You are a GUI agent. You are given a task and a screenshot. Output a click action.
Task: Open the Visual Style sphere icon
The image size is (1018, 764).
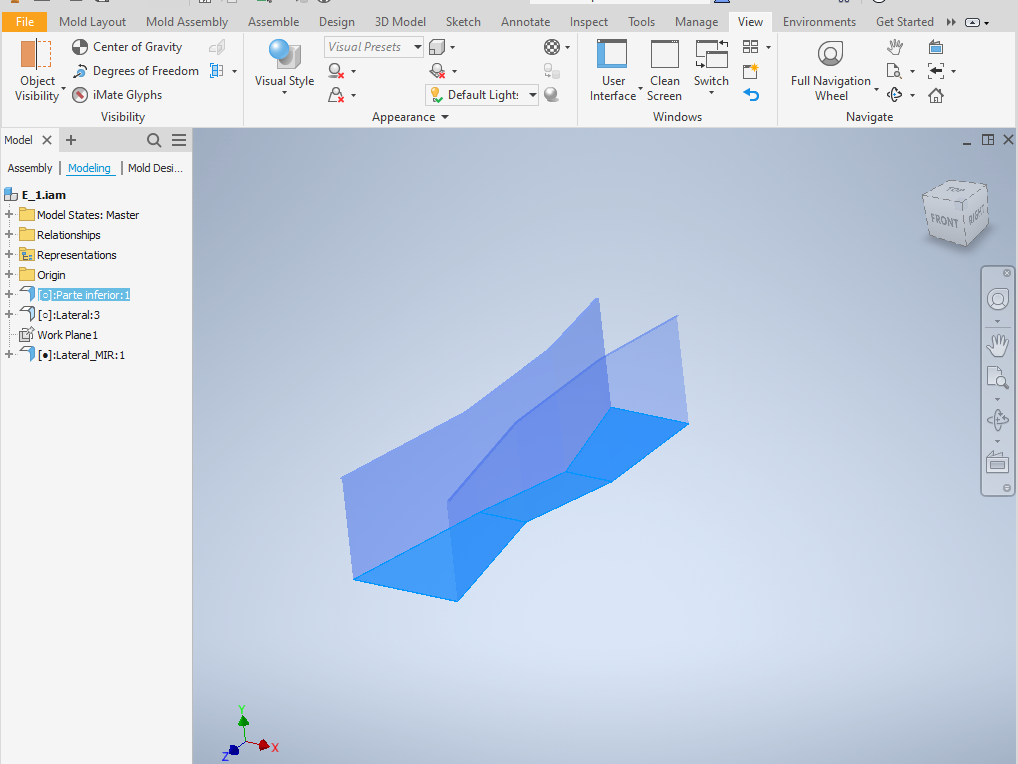[284, 55]
